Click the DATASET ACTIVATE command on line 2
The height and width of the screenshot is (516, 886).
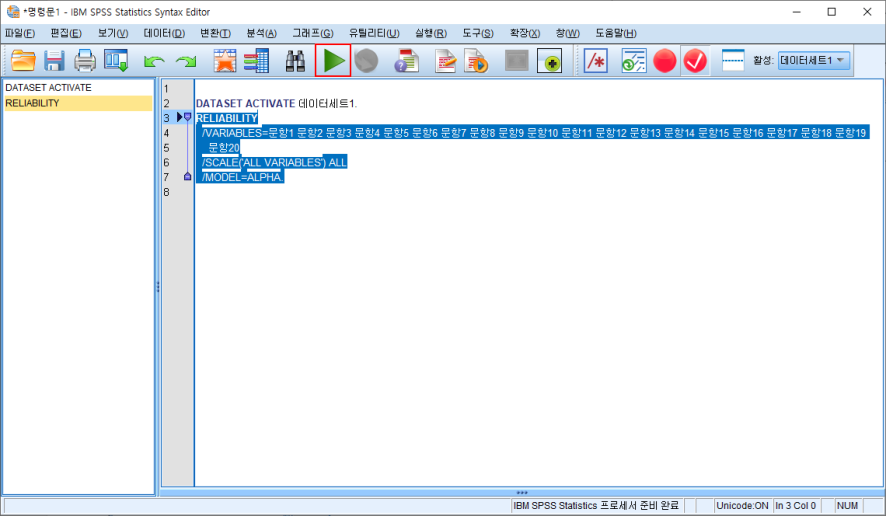pyautogui.click(x=245, y=103)
